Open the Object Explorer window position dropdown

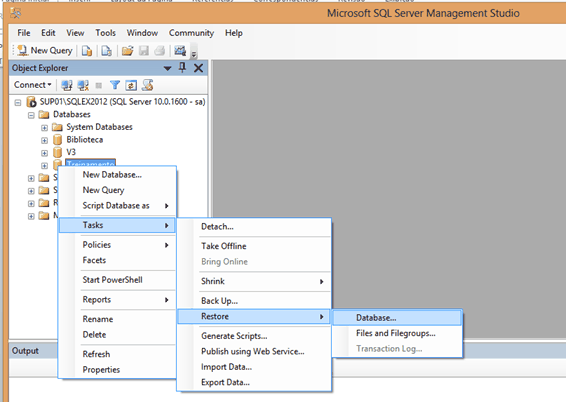(x=167, y=68)
